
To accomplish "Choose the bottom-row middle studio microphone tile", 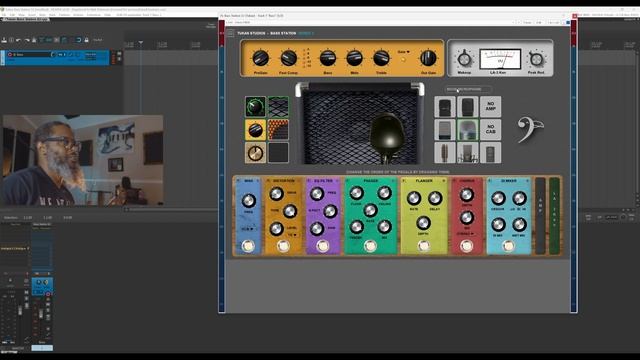I will [468, 153].
